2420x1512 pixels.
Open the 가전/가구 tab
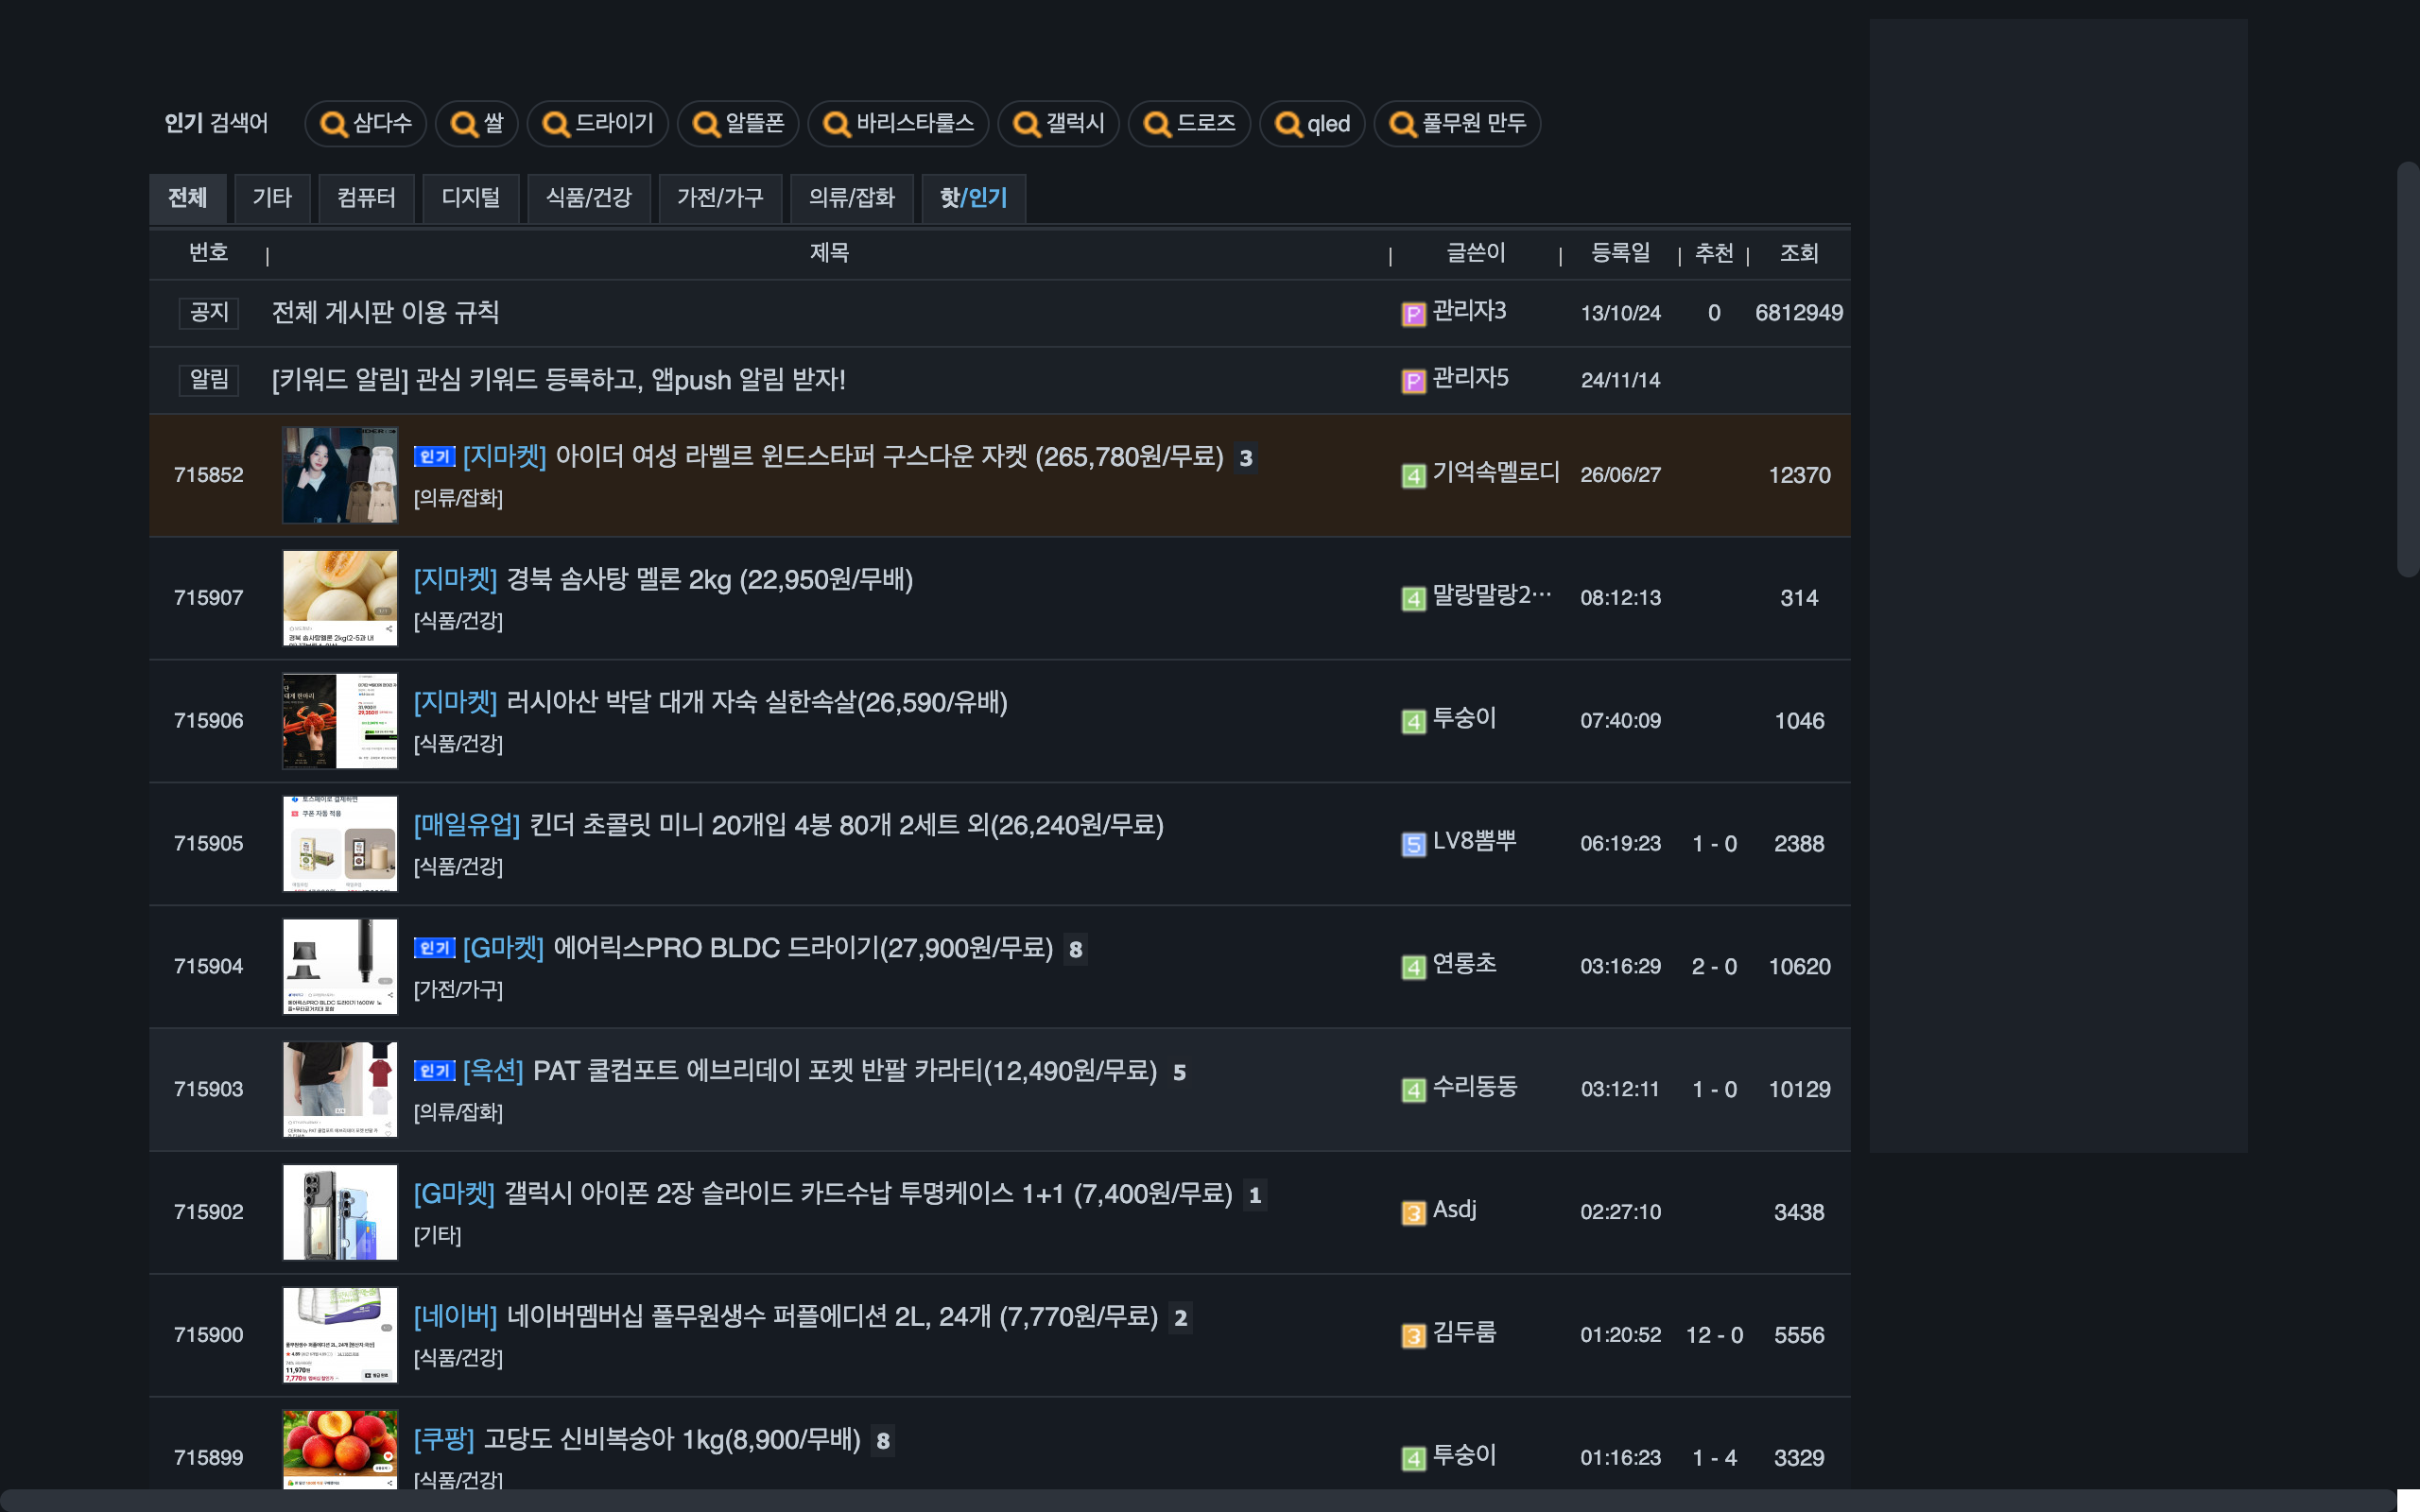pos(720,198)
